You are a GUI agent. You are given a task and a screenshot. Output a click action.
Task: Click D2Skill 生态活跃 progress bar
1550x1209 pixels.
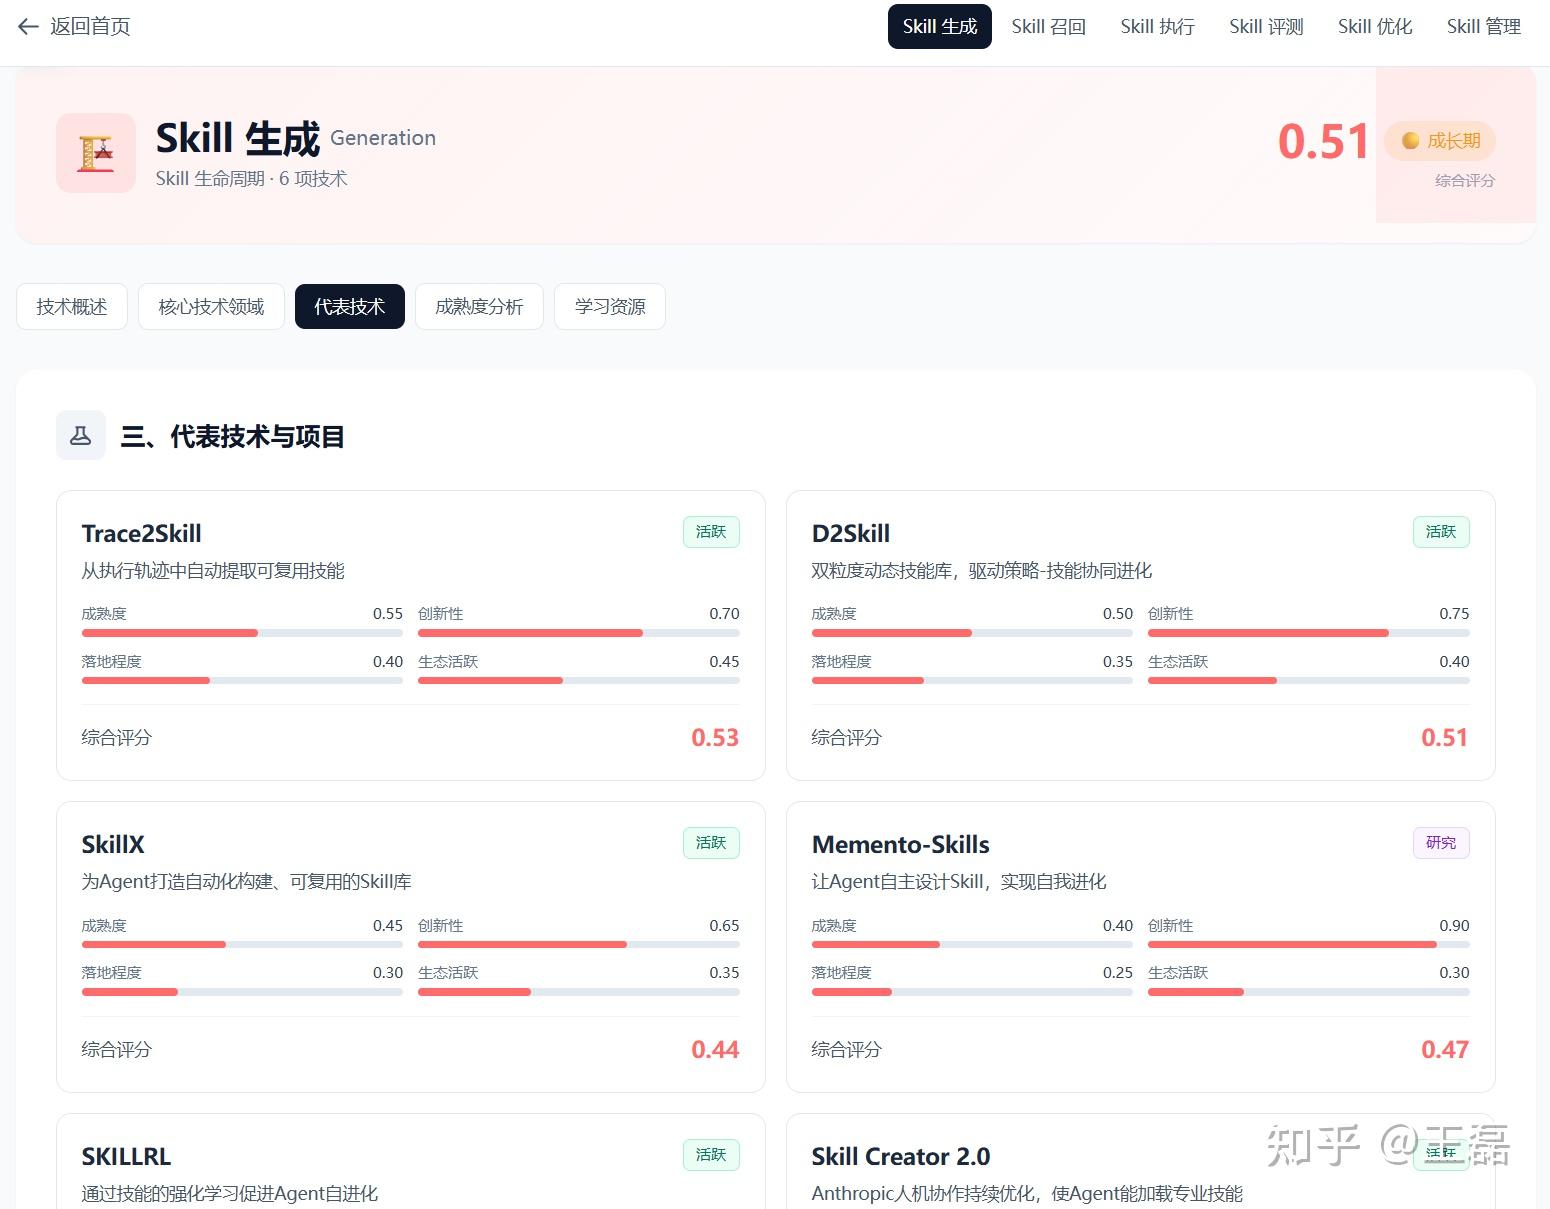(x=1309, y=681)
